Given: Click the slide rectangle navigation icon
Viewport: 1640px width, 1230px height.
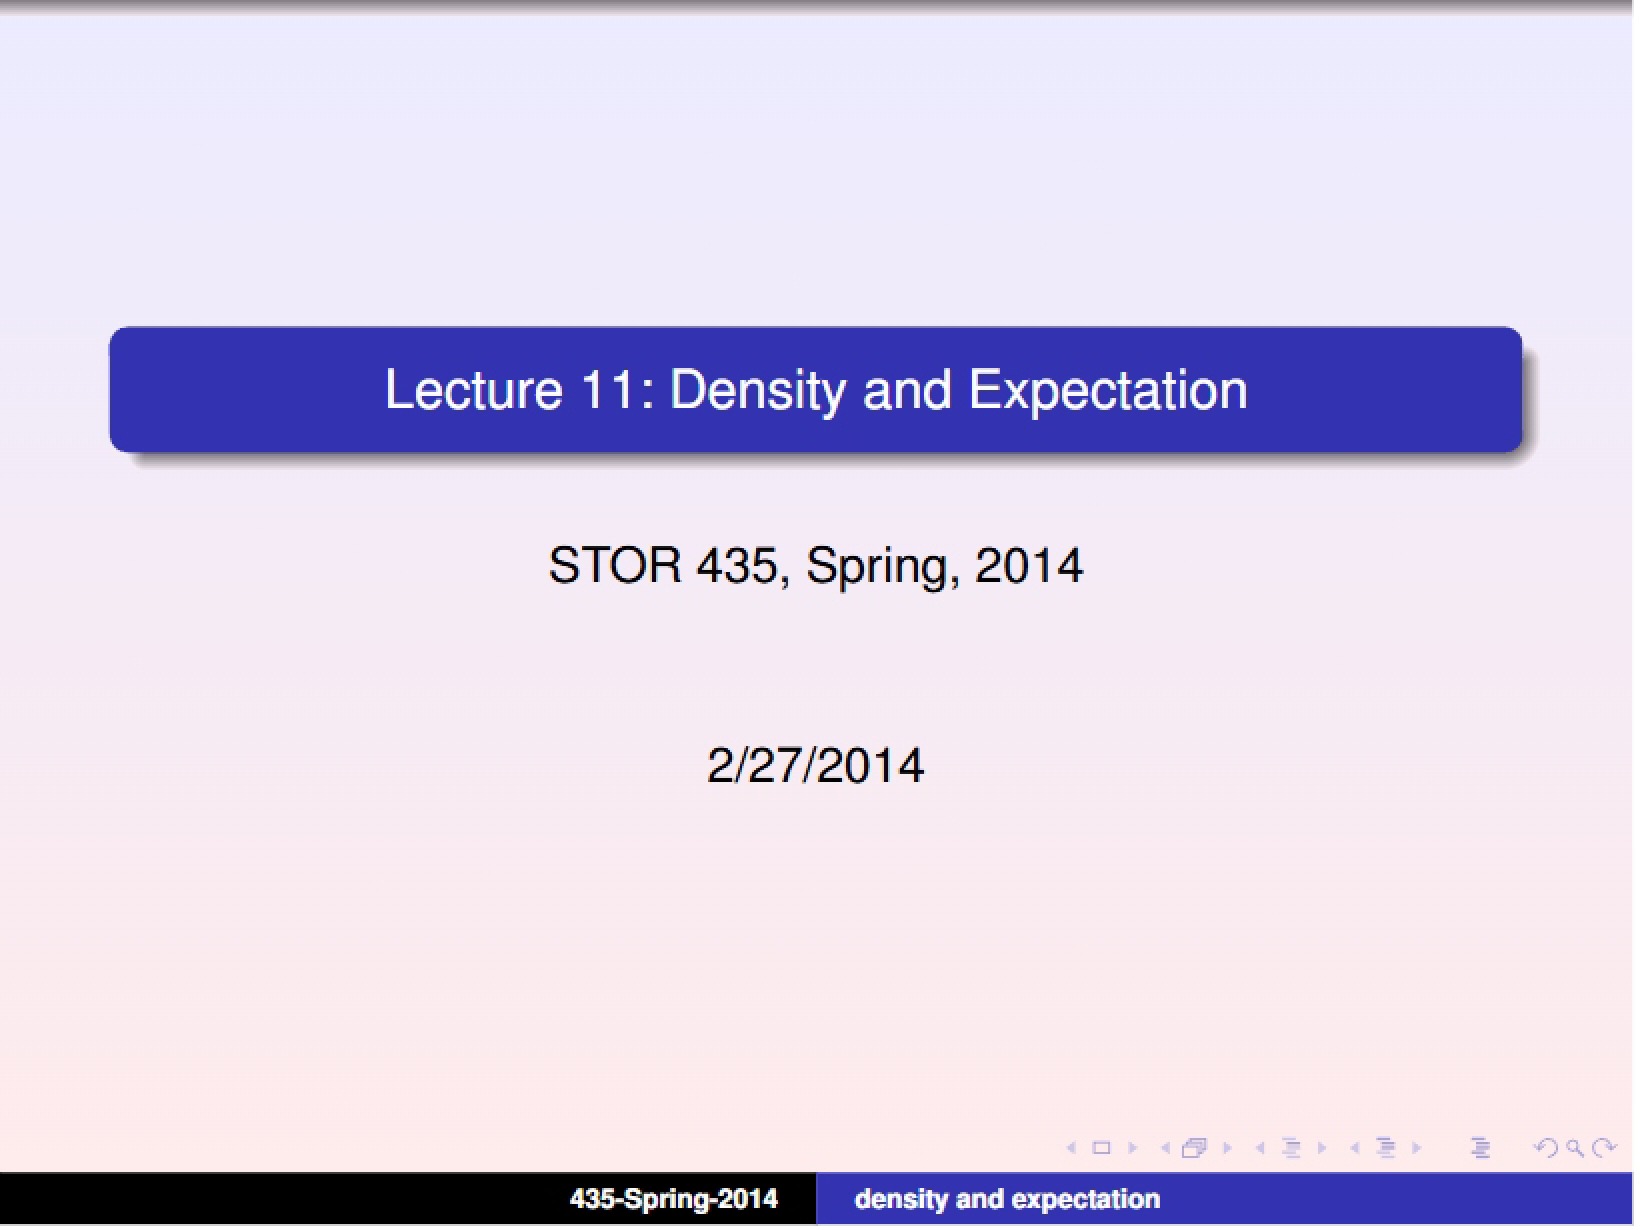Looking at the screenshot, I should [x=1101, y=1148].
